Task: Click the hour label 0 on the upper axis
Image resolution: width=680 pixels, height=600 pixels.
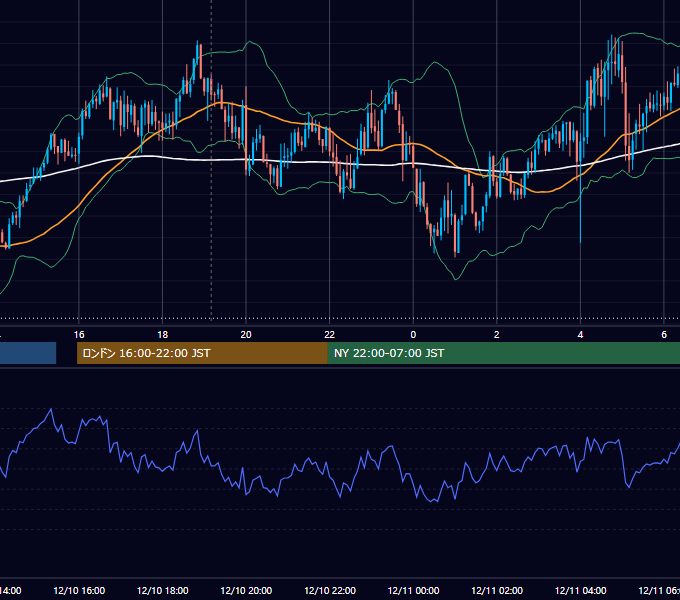Action: pyautogui.click(x=413, y=335)
